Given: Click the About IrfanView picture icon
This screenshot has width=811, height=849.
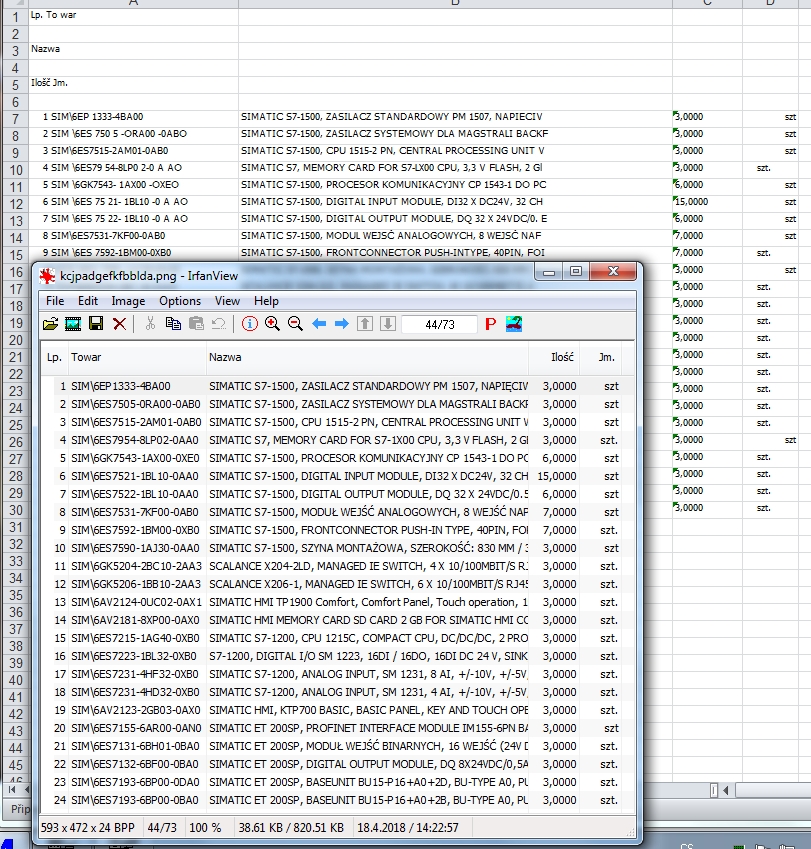Looking at the screenshot, I should pos(514,324).
